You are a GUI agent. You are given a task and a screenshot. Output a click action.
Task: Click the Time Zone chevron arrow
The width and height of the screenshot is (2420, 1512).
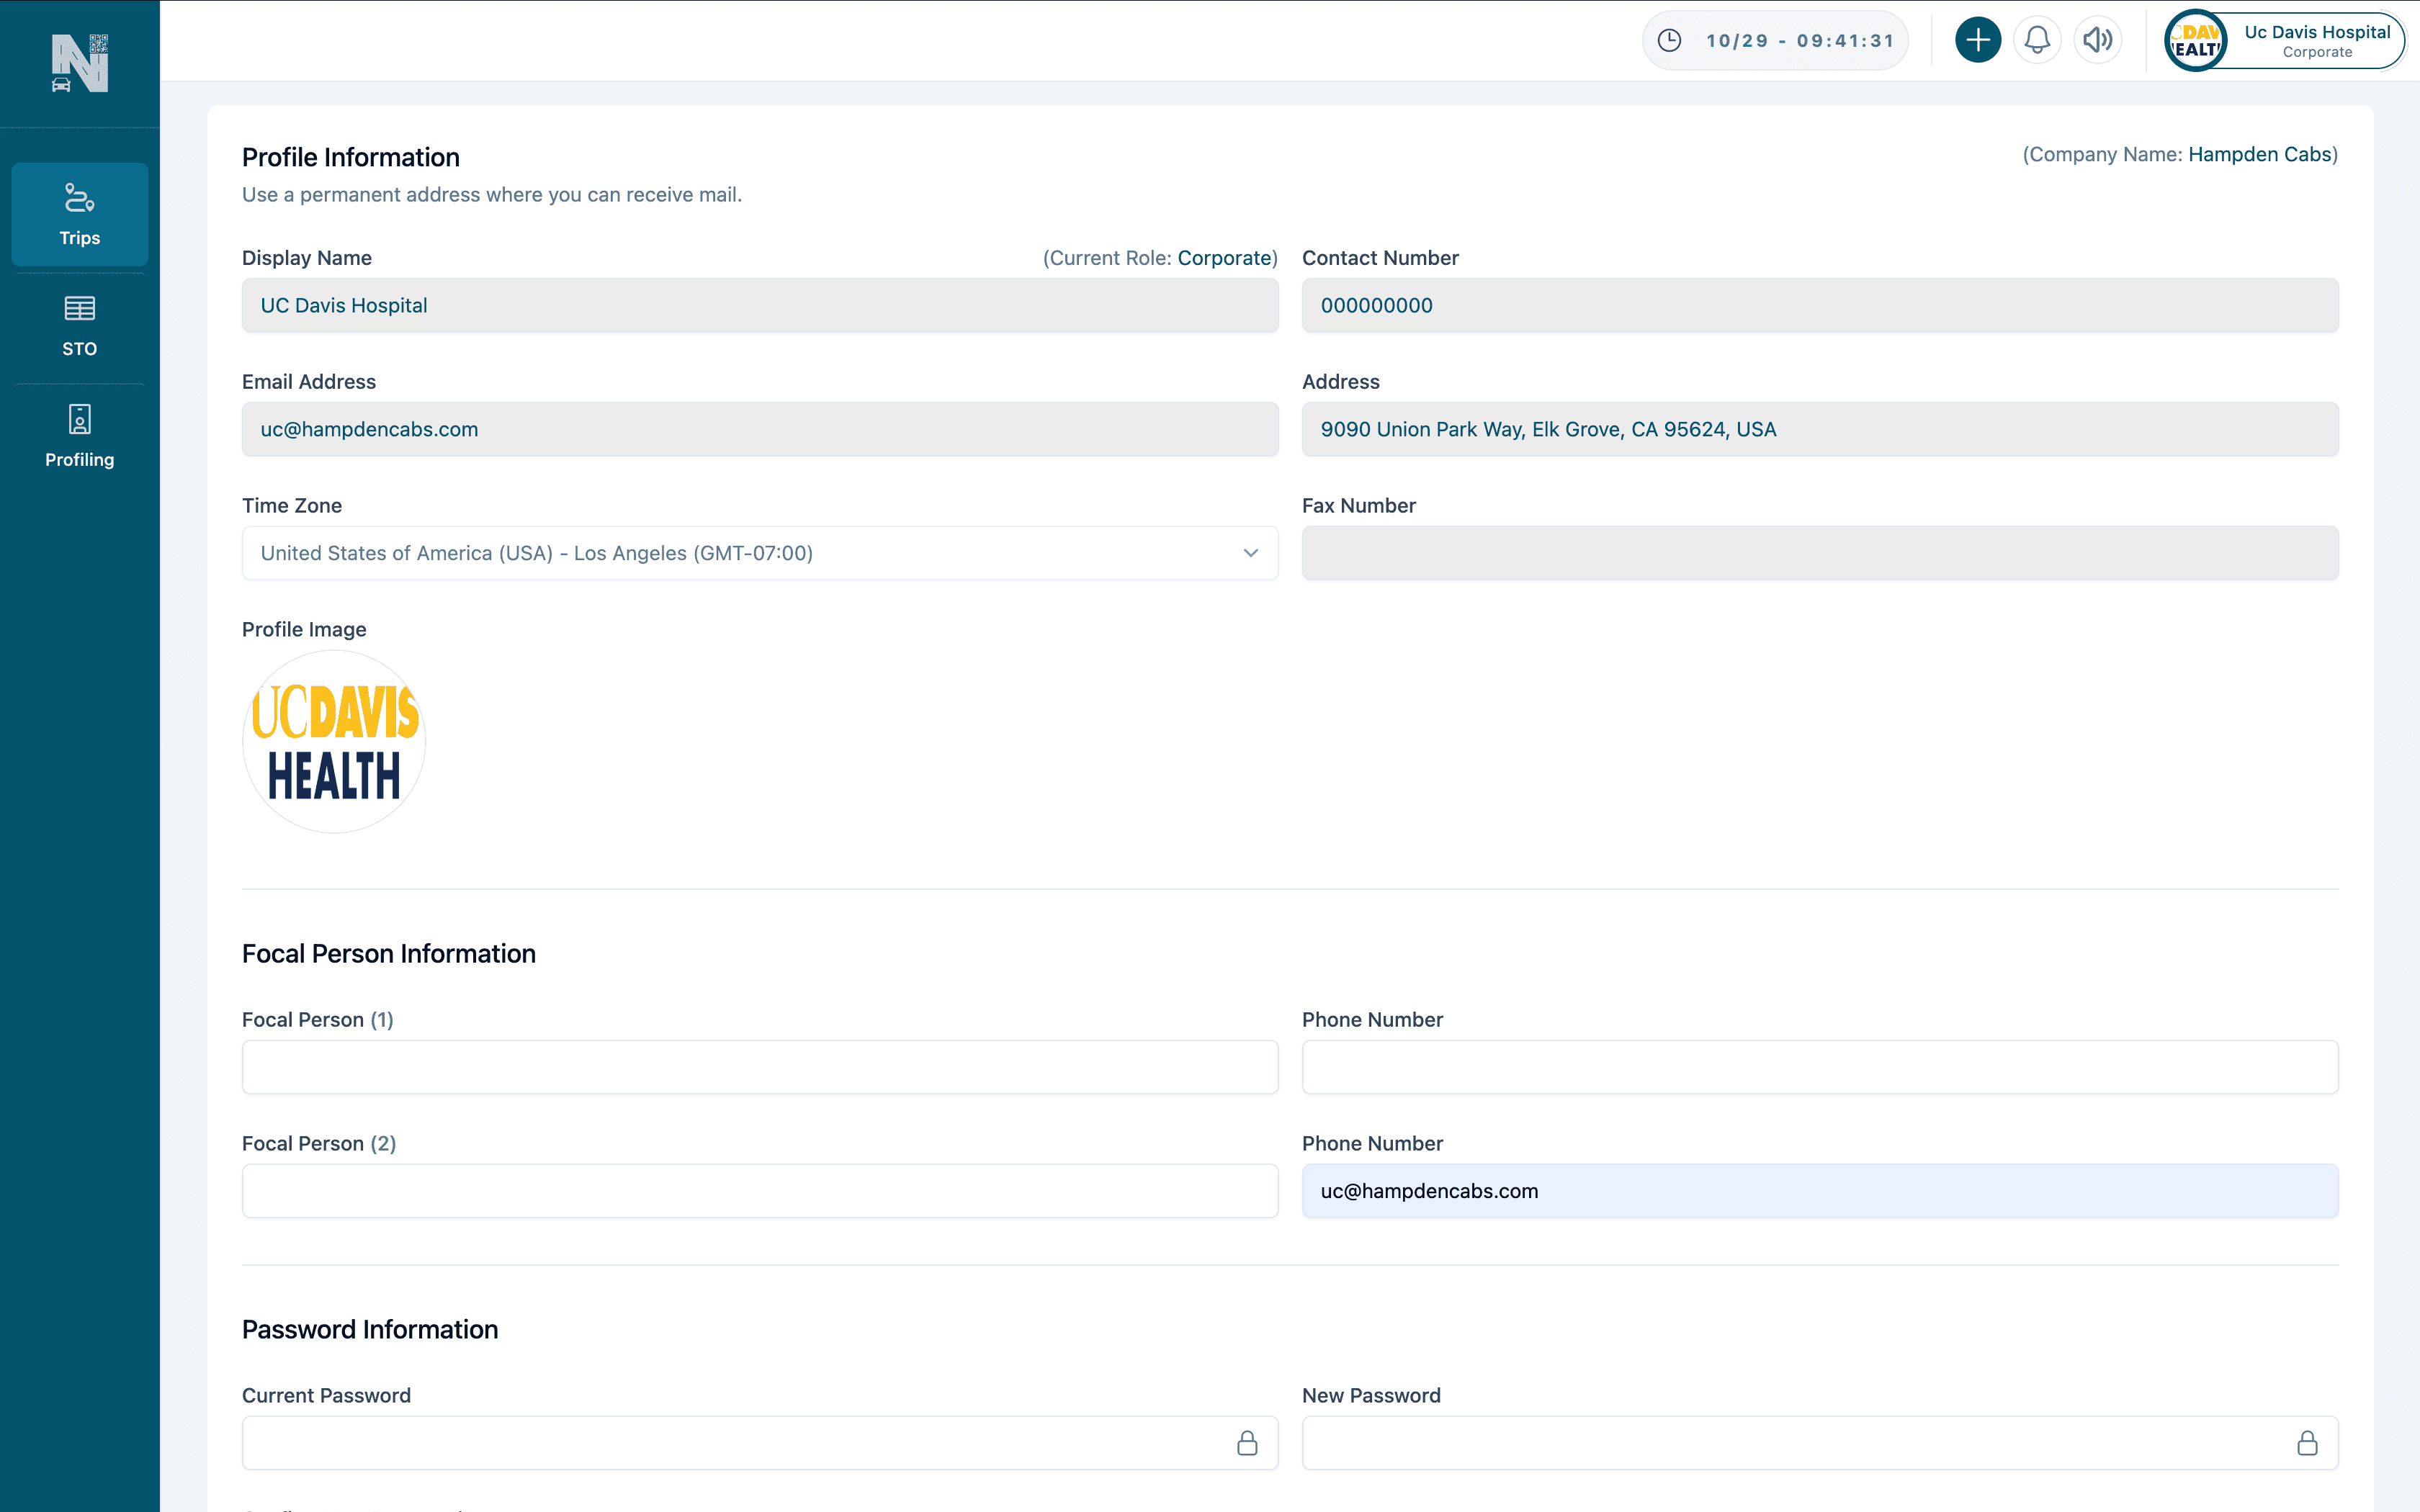(x=1250, y=553)
